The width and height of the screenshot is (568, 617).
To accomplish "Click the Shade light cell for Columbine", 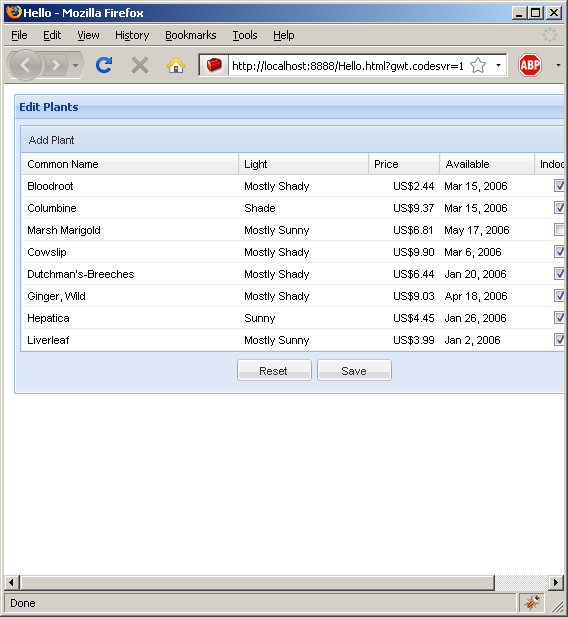I will (x=303, y=208).
